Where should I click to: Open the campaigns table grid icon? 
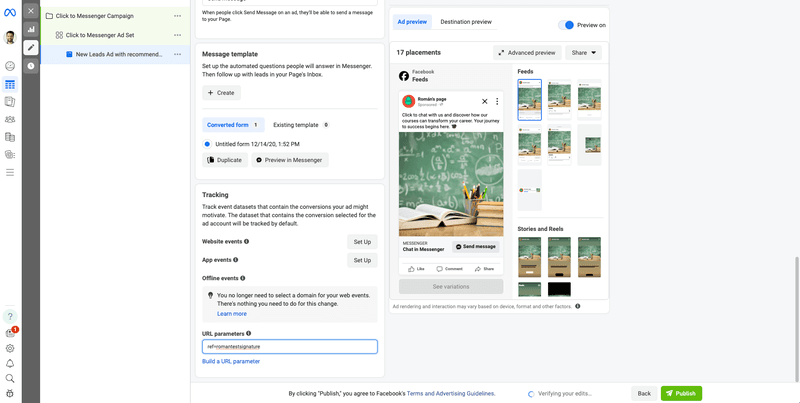(10, 85)
